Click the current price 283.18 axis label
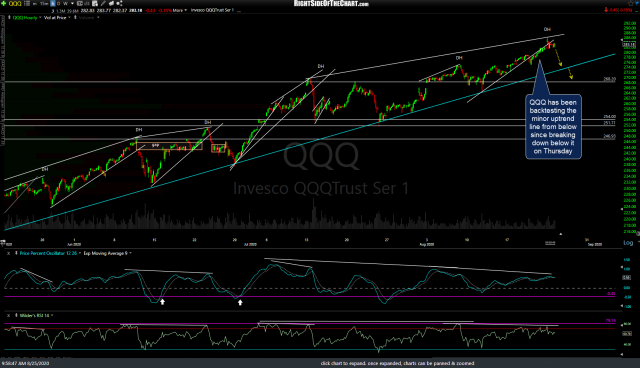This screenshot has height=368, width=640. click(629, 44)
